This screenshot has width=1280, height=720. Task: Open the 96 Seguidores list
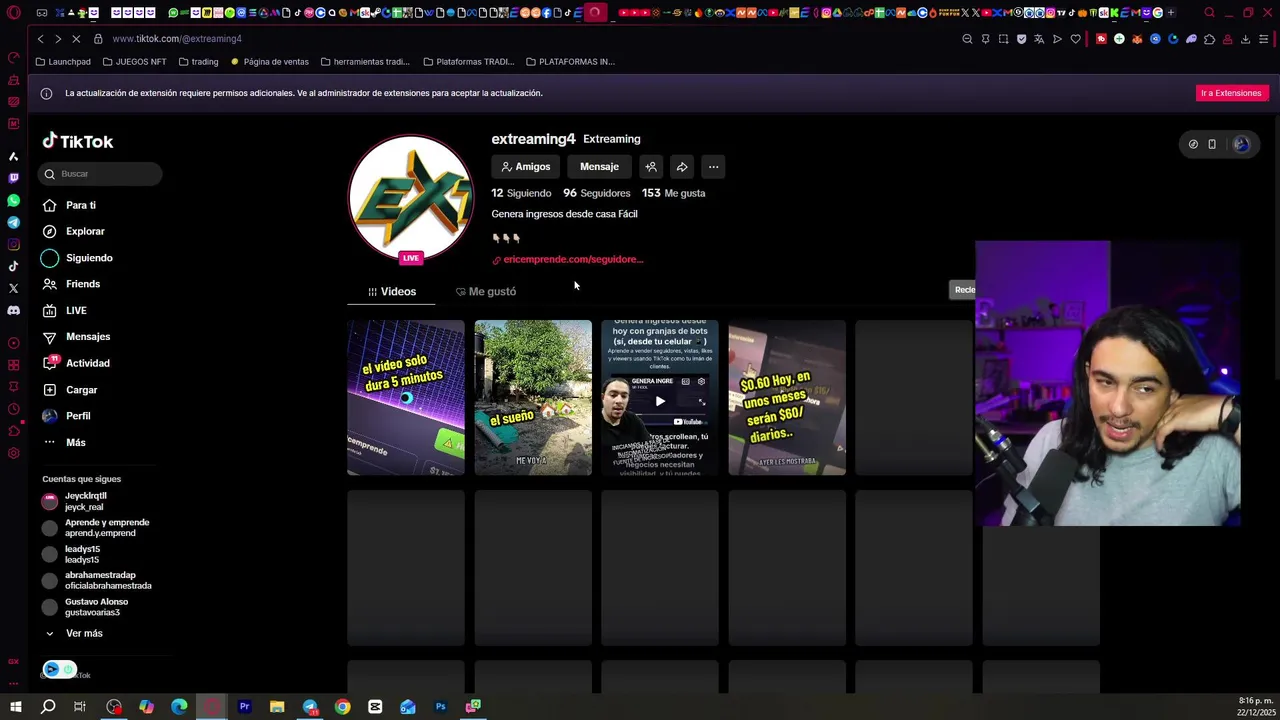point(597,193)
